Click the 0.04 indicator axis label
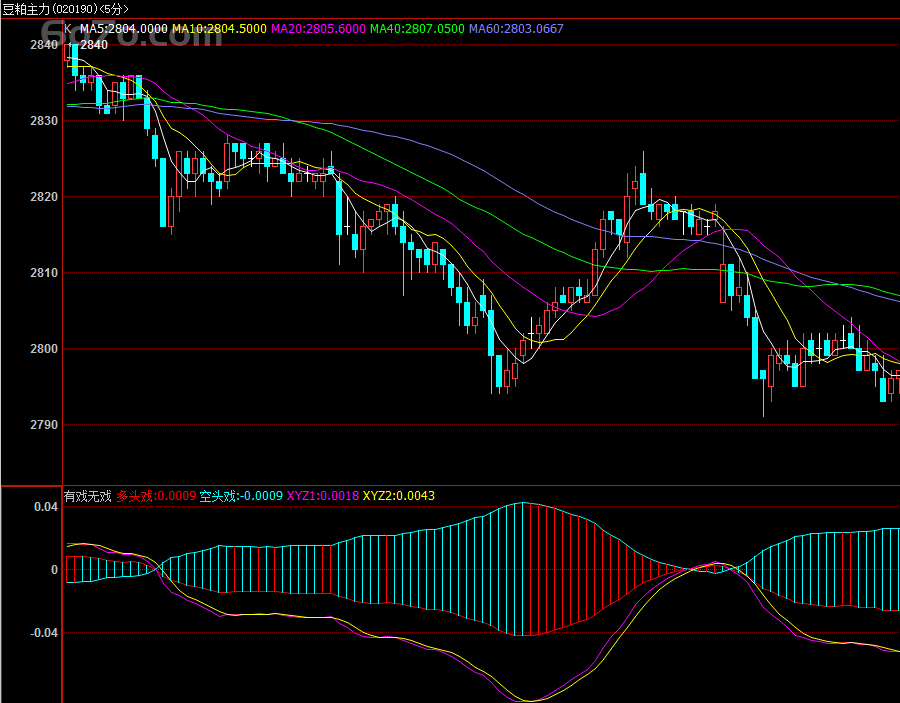This screenshot has width=900, height=703. point(47,507)
